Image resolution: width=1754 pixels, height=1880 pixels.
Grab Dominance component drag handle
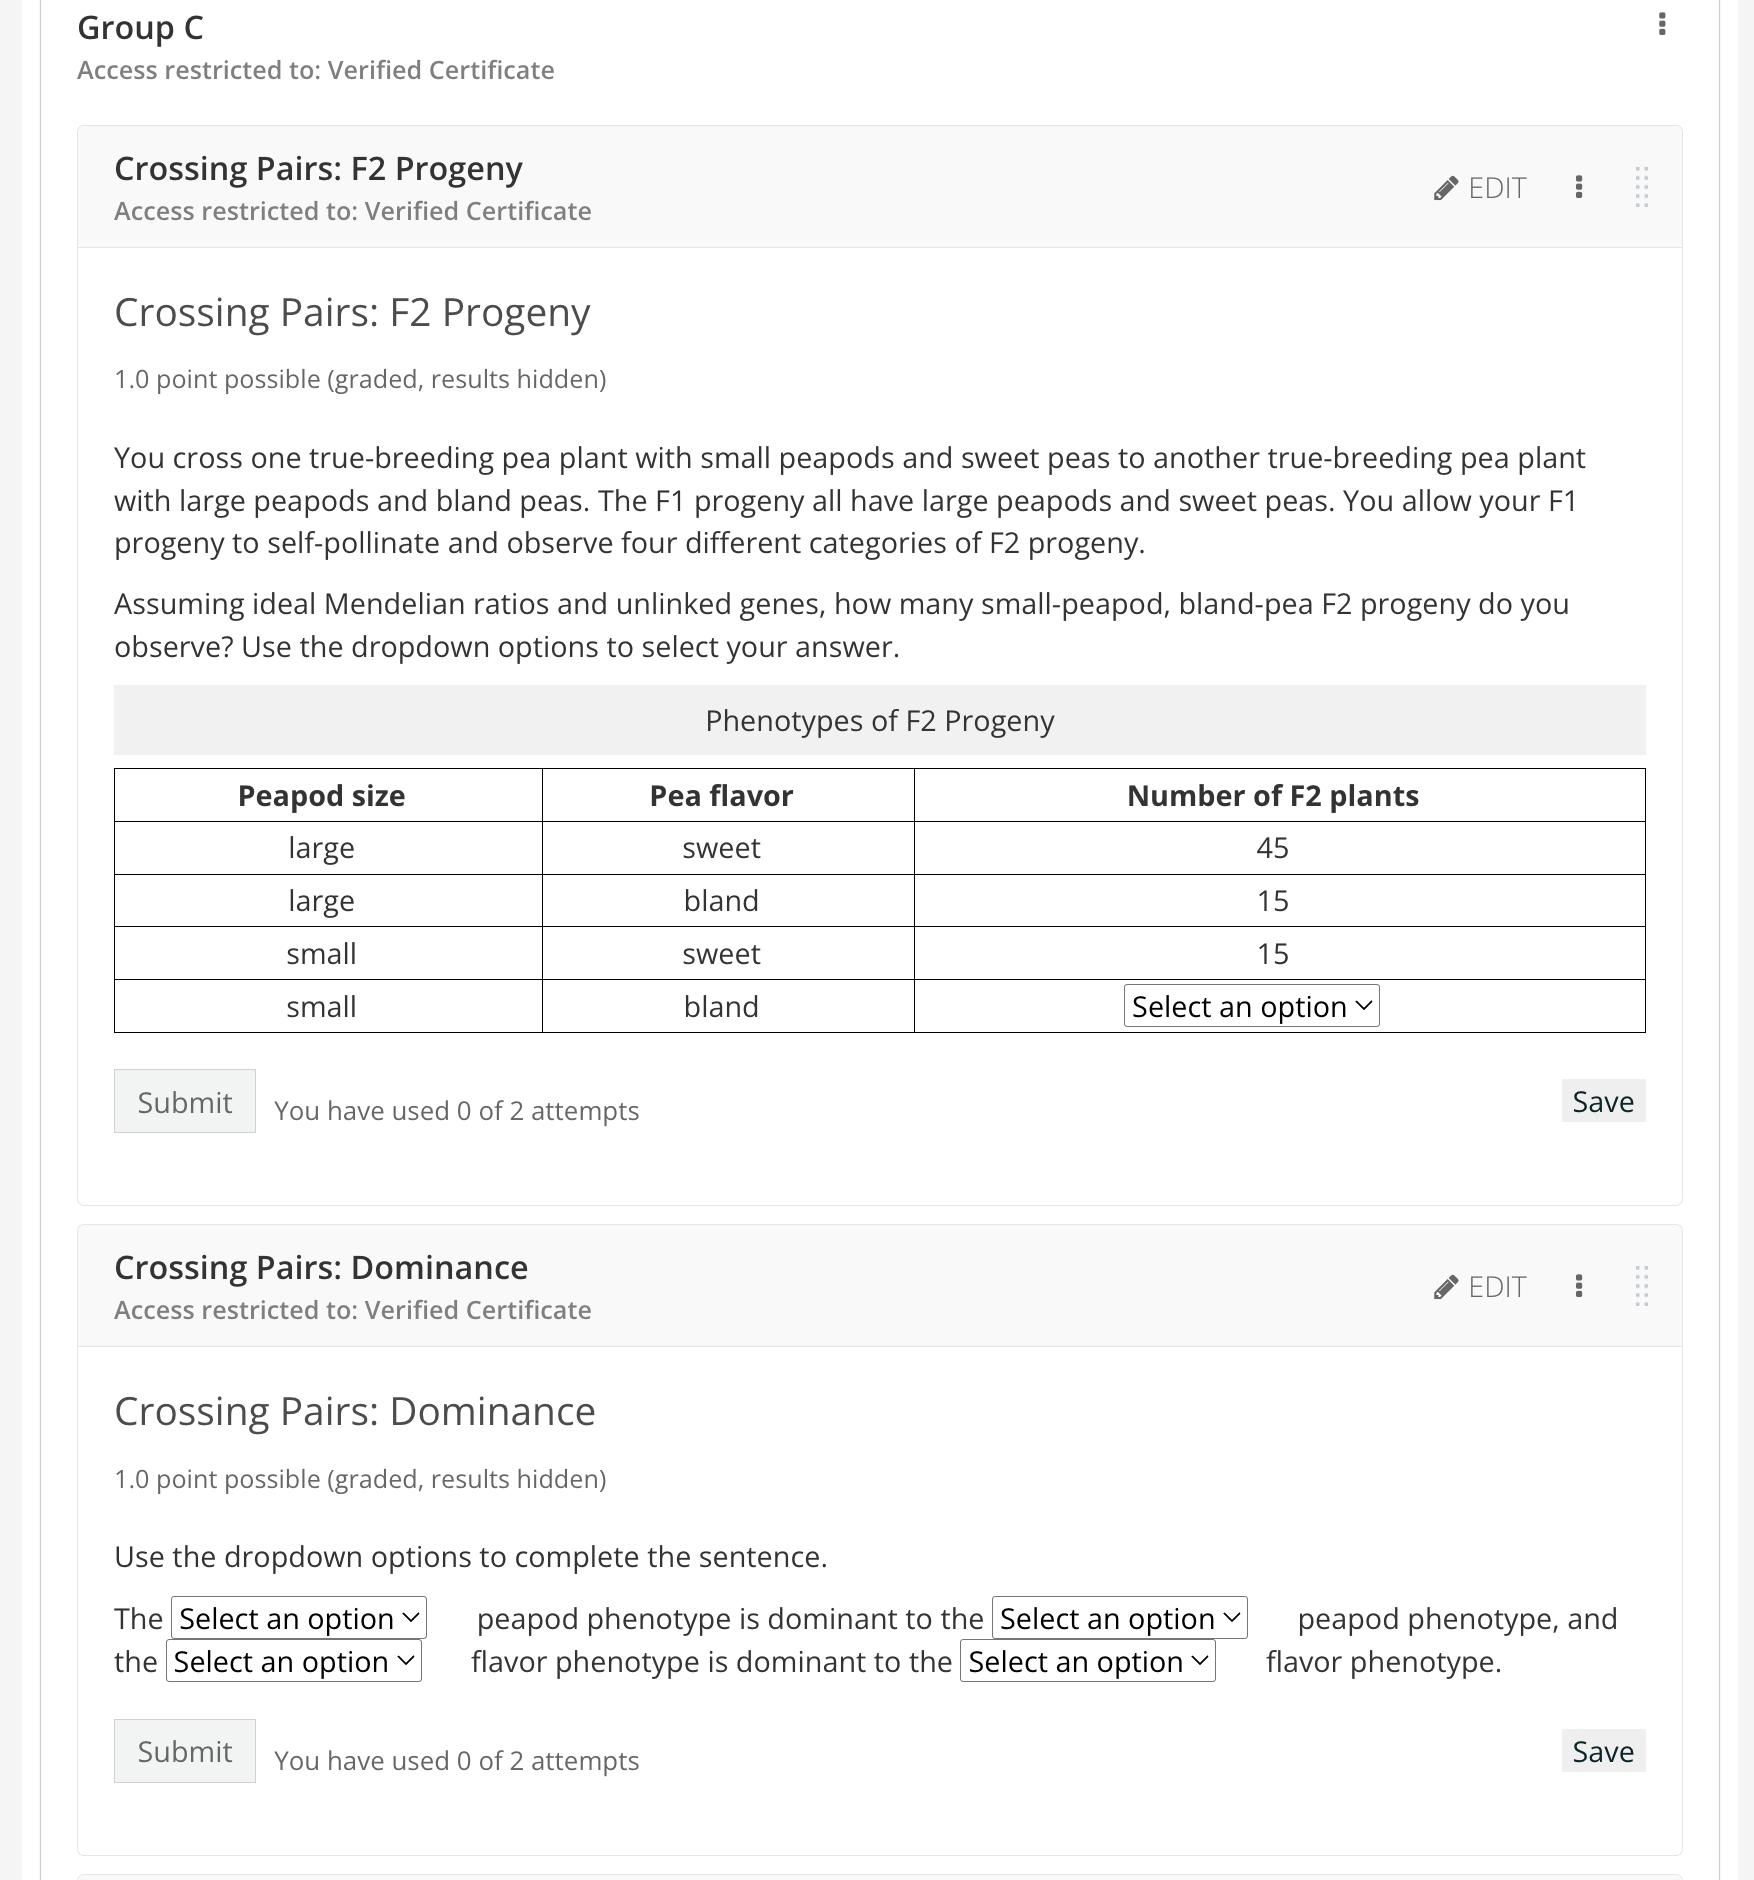click(1641, 1286)
